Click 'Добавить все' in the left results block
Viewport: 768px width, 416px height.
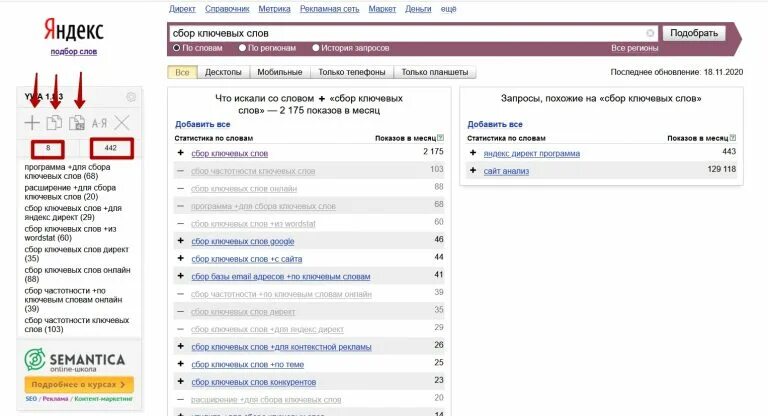(202, 124)
